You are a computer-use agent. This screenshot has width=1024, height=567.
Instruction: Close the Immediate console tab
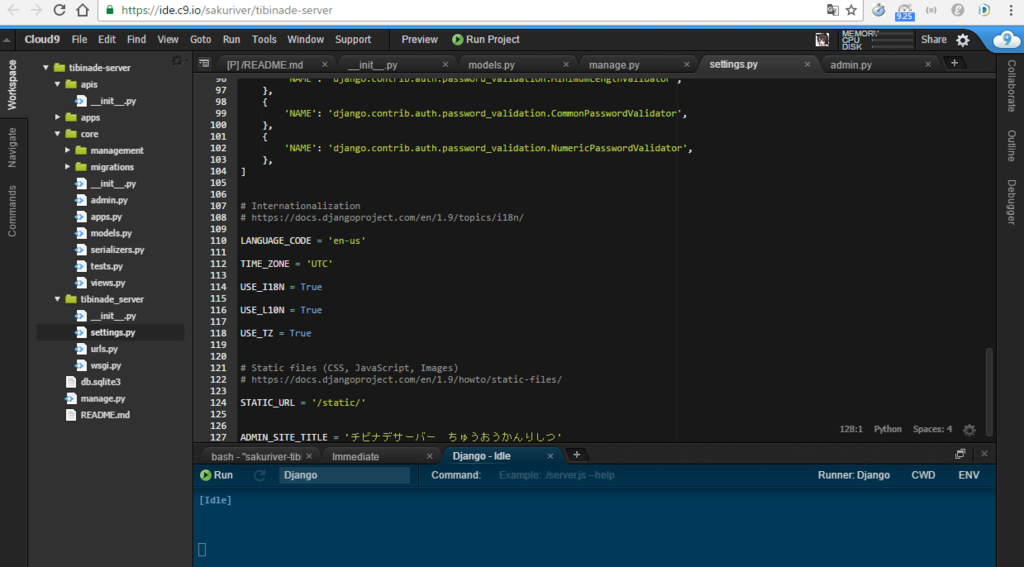pos(430,456)
